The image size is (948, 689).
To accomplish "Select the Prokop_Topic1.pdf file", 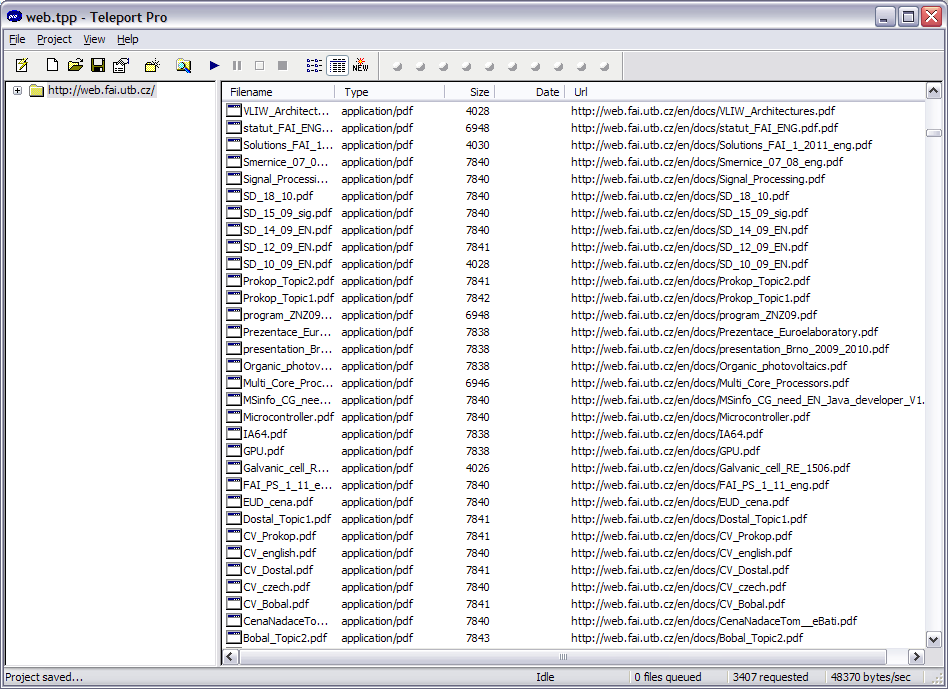I will point(288,298).
